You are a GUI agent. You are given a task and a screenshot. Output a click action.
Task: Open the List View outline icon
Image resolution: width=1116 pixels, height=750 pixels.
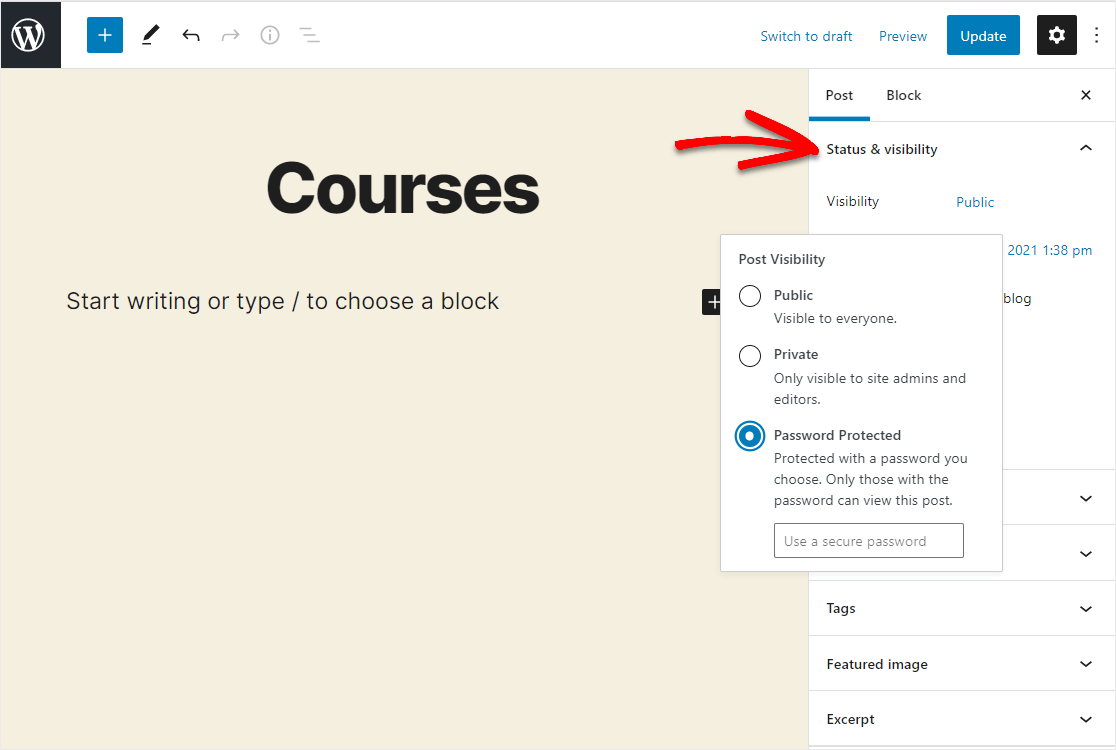click(309, 35)
